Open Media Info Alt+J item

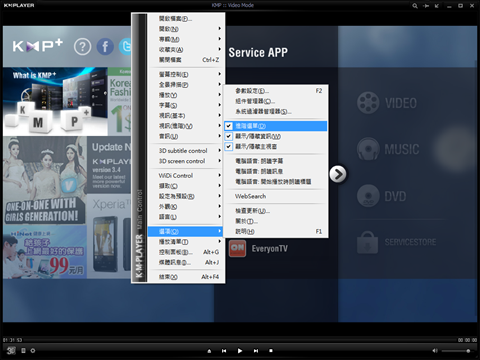click(x=185, y=262)
